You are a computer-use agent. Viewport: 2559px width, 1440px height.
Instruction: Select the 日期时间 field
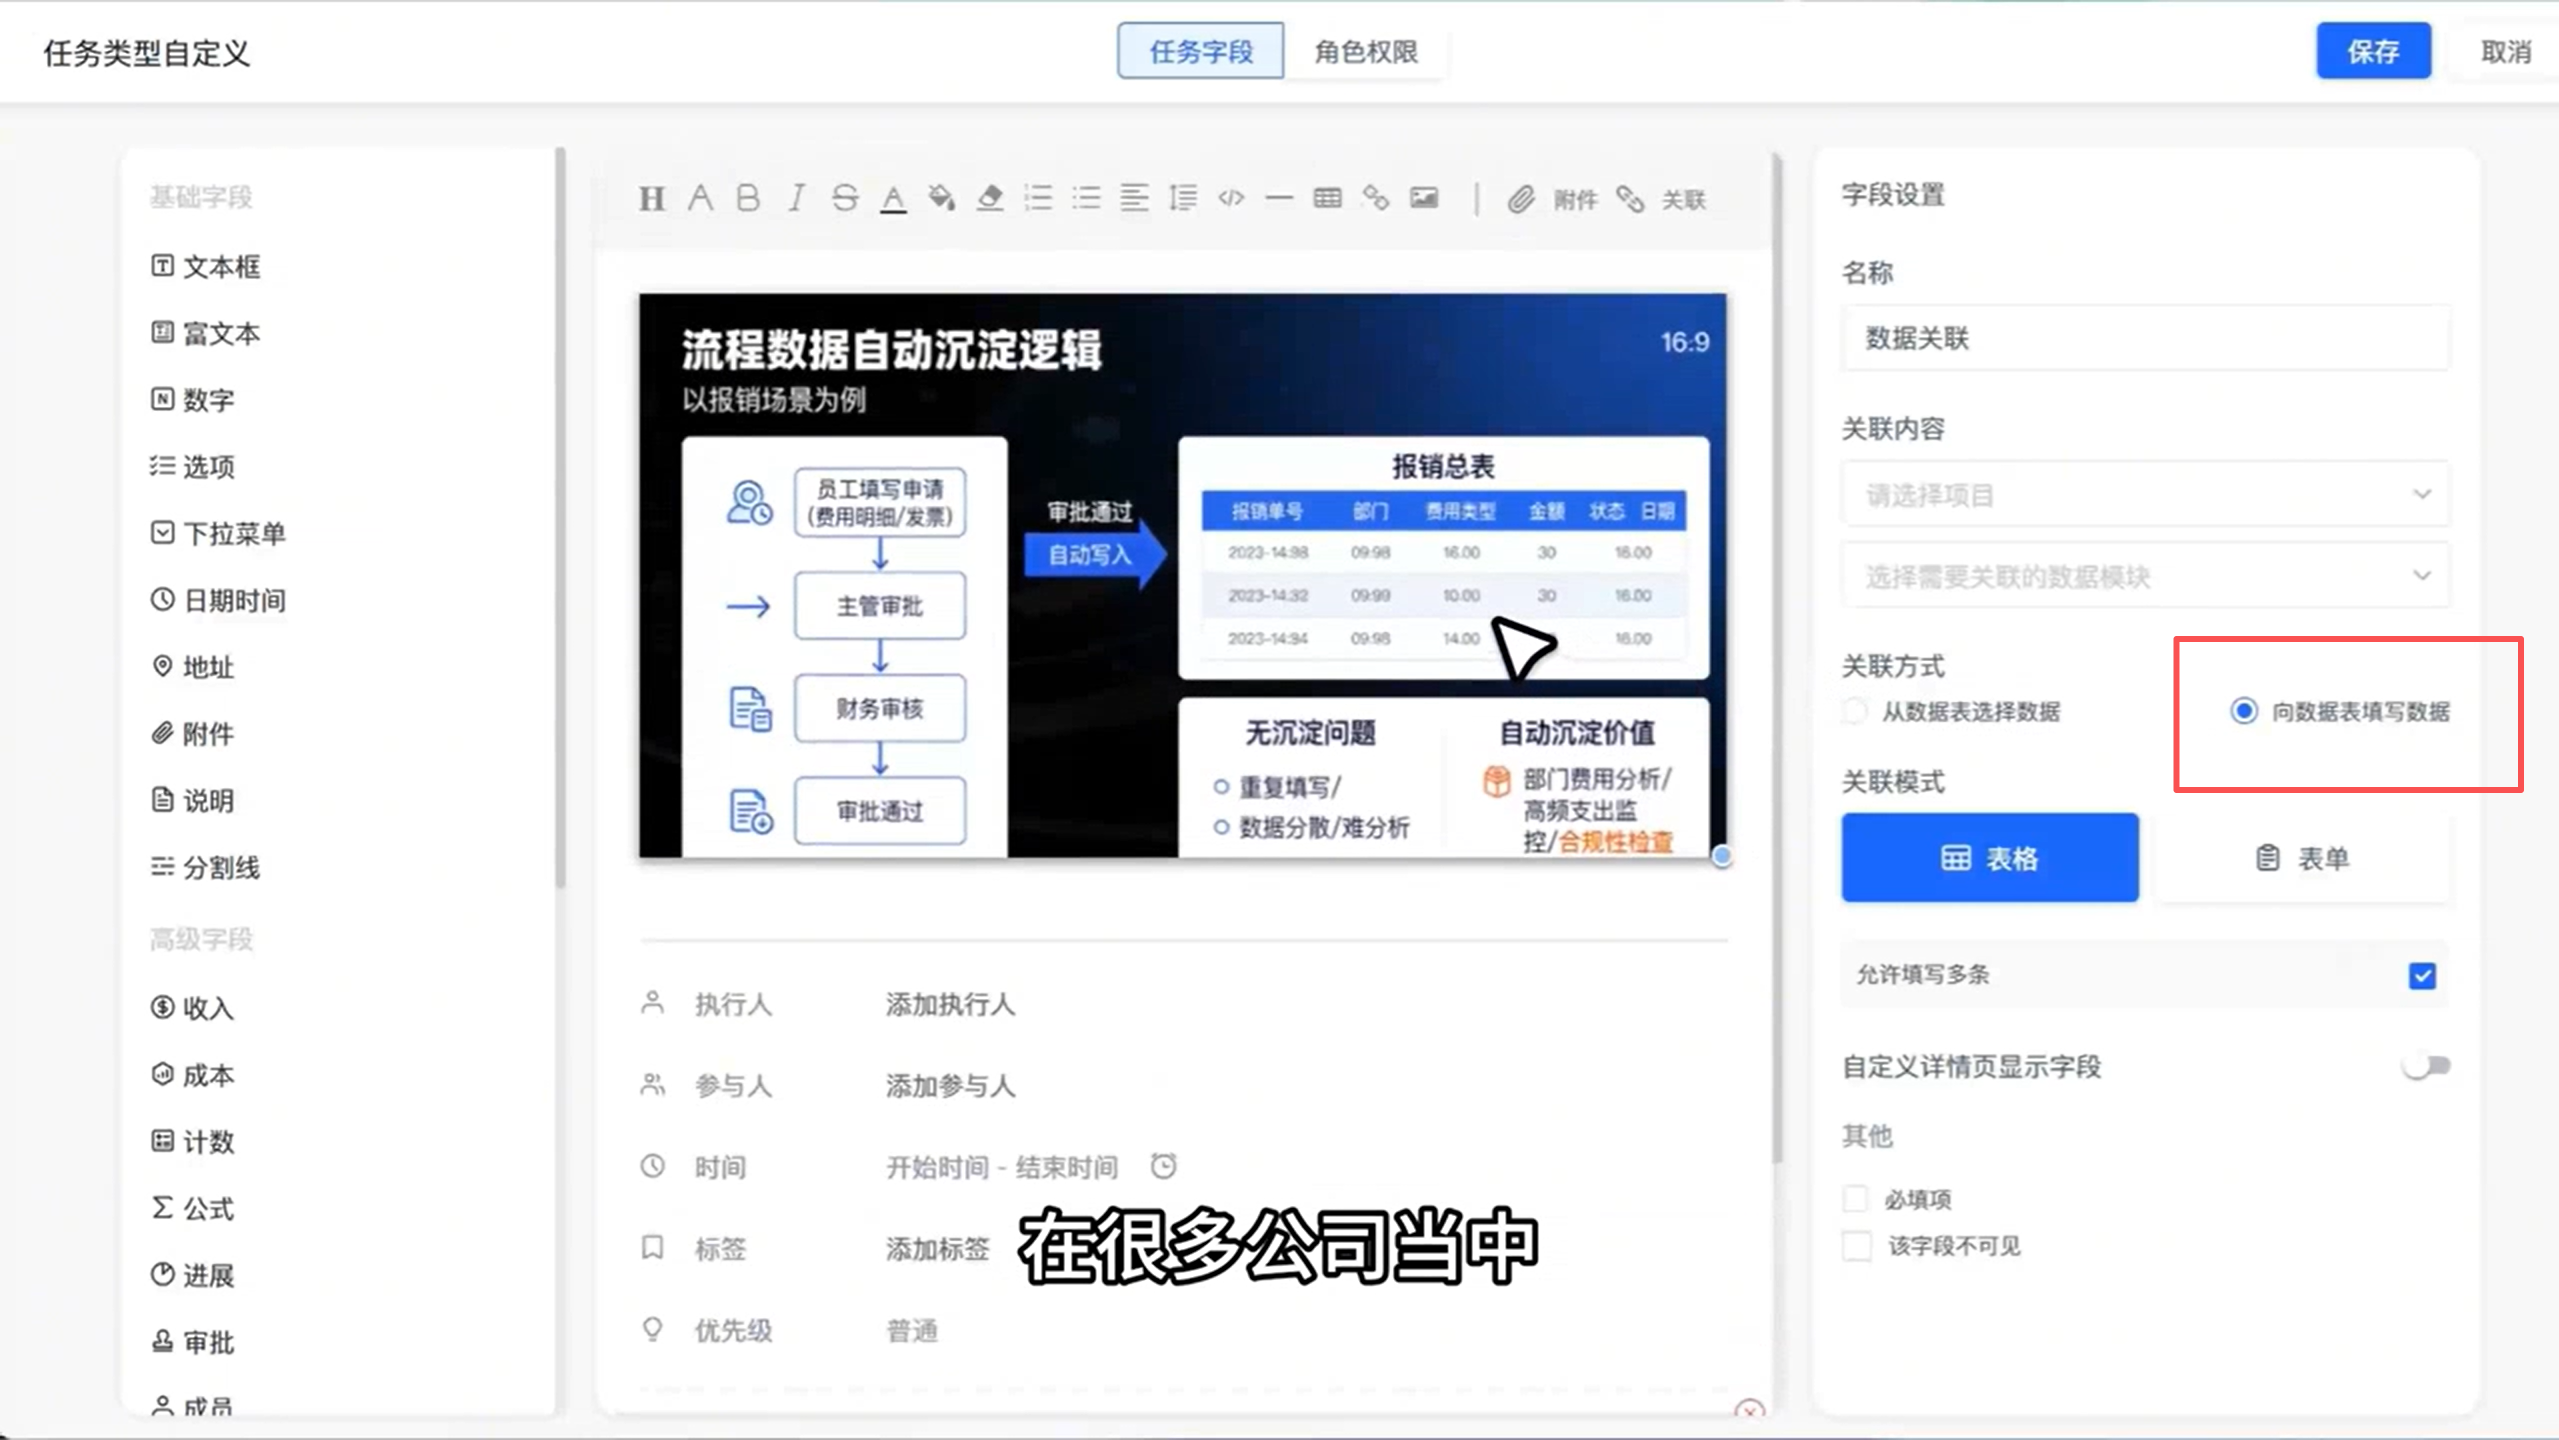(x=218, y=600)
